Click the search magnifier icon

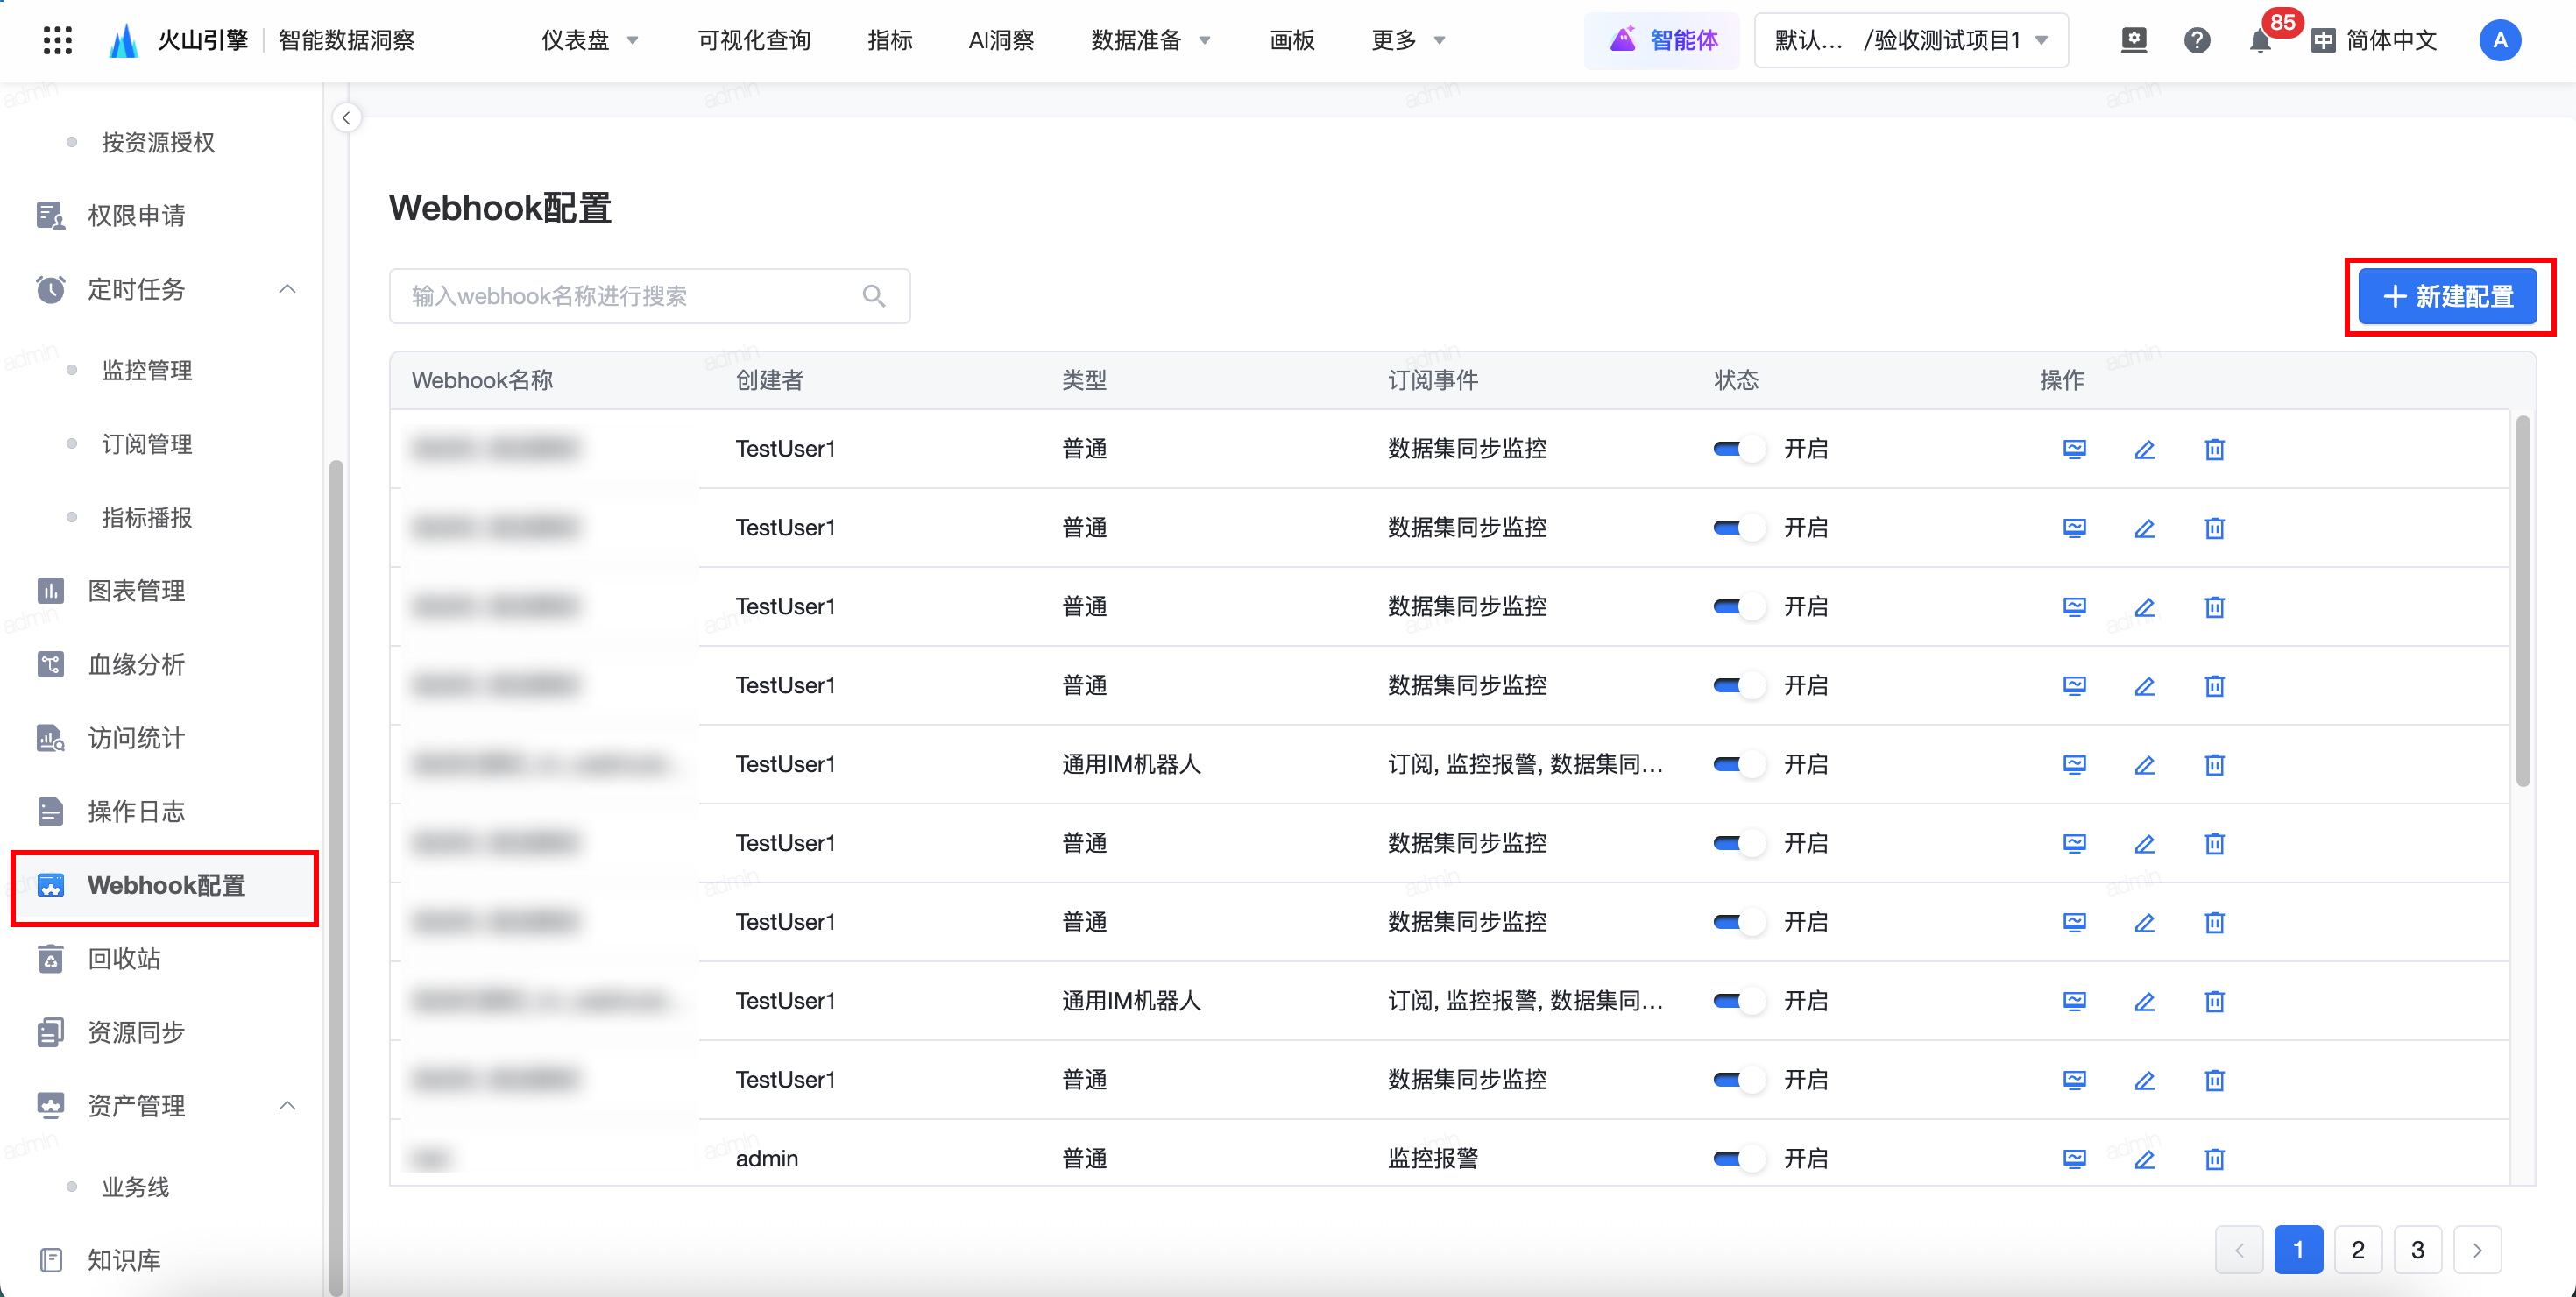[x=873, y=296]
